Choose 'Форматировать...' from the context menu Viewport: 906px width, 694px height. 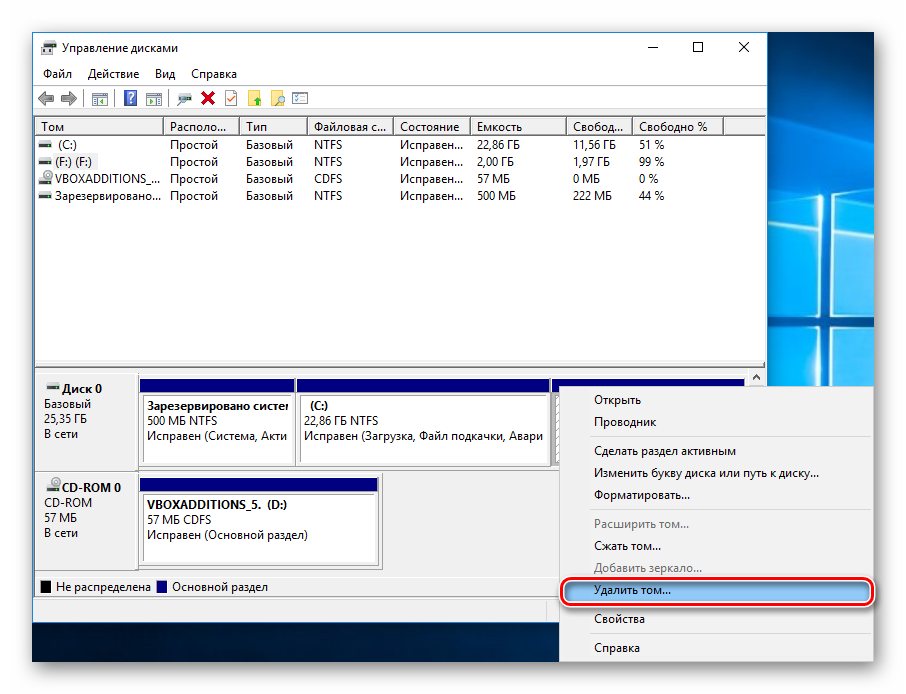(641, 495)
